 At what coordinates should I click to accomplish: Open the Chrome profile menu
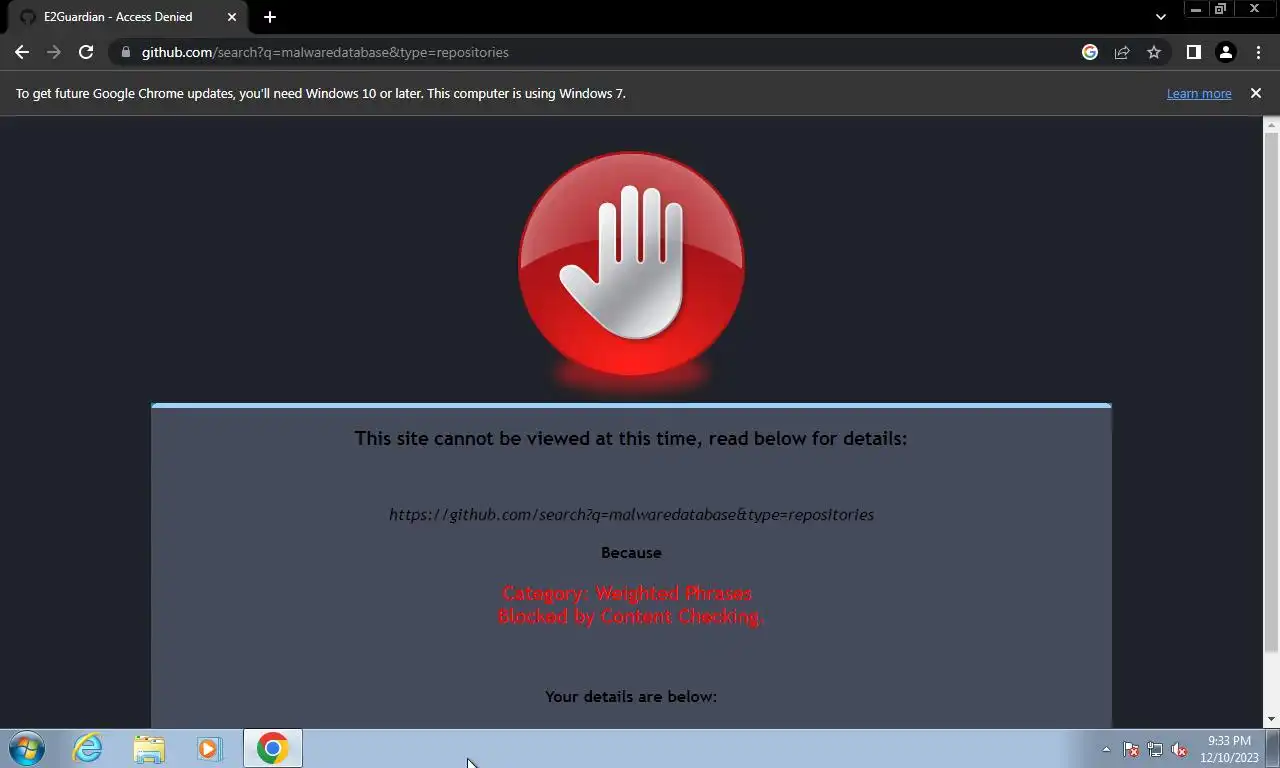point(1225,52)
